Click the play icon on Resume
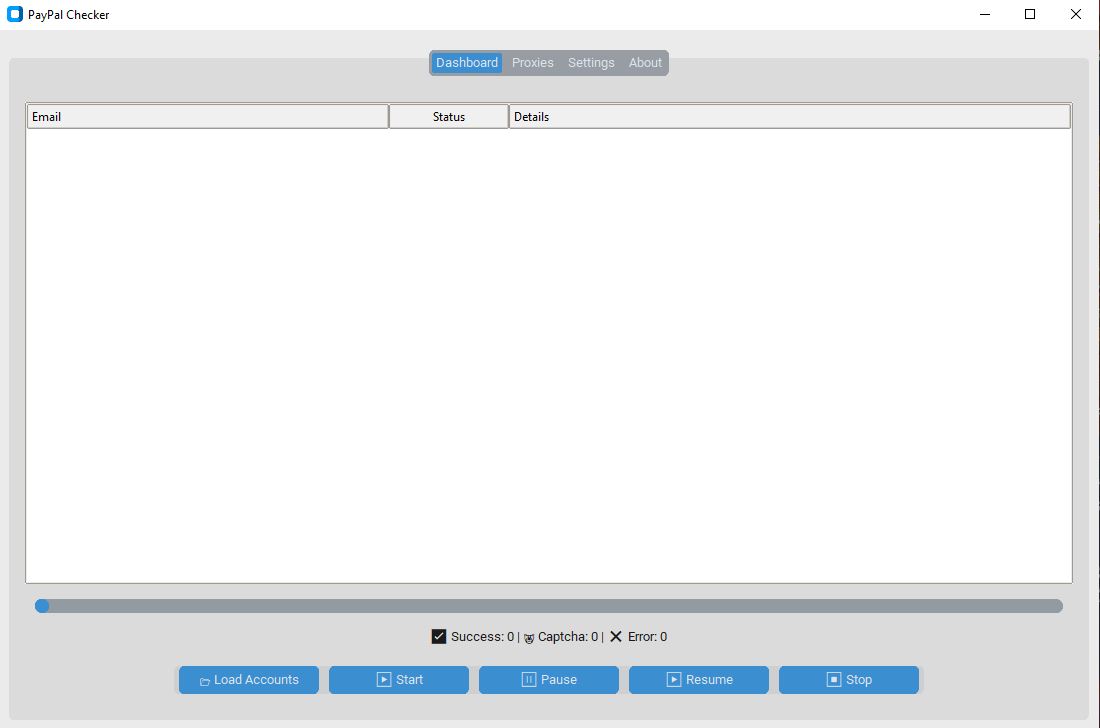 [674, 680]
